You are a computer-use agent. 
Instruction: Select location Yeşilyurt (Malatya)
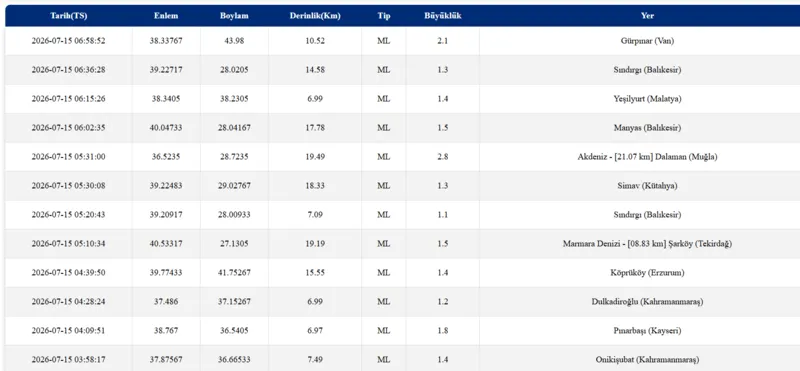pyautogui.click(x=647, y=99)
